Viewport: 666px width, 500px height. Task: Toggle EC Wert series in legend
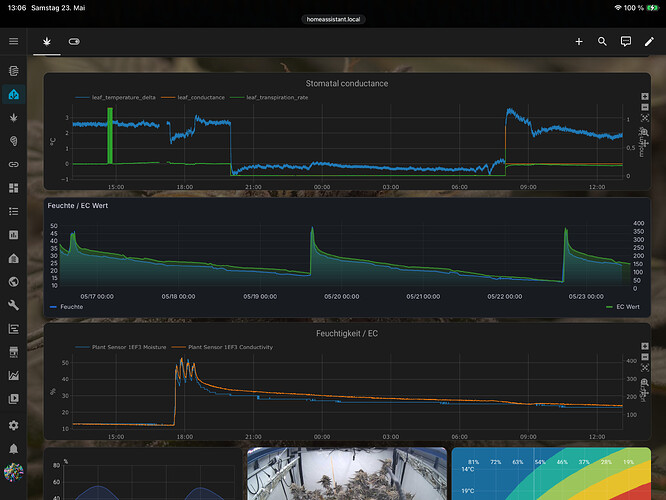click(x=623, y=307)
